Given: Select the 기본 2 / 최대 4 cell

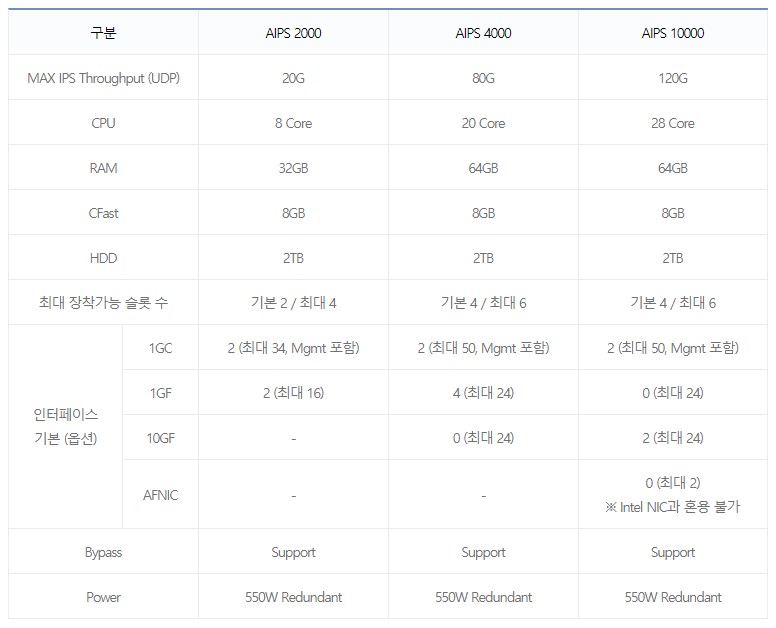Looking at the screenshot, I should (293, 302).
